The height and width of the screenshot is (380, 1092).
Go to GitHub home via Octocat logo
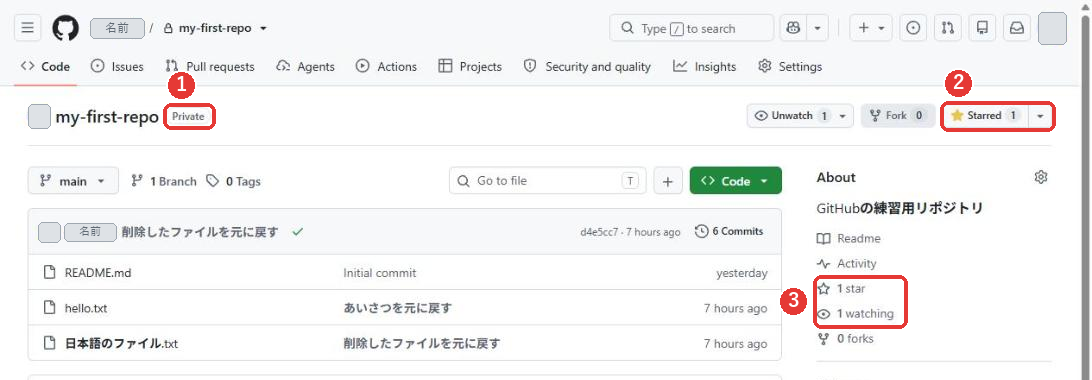point(65,29)
